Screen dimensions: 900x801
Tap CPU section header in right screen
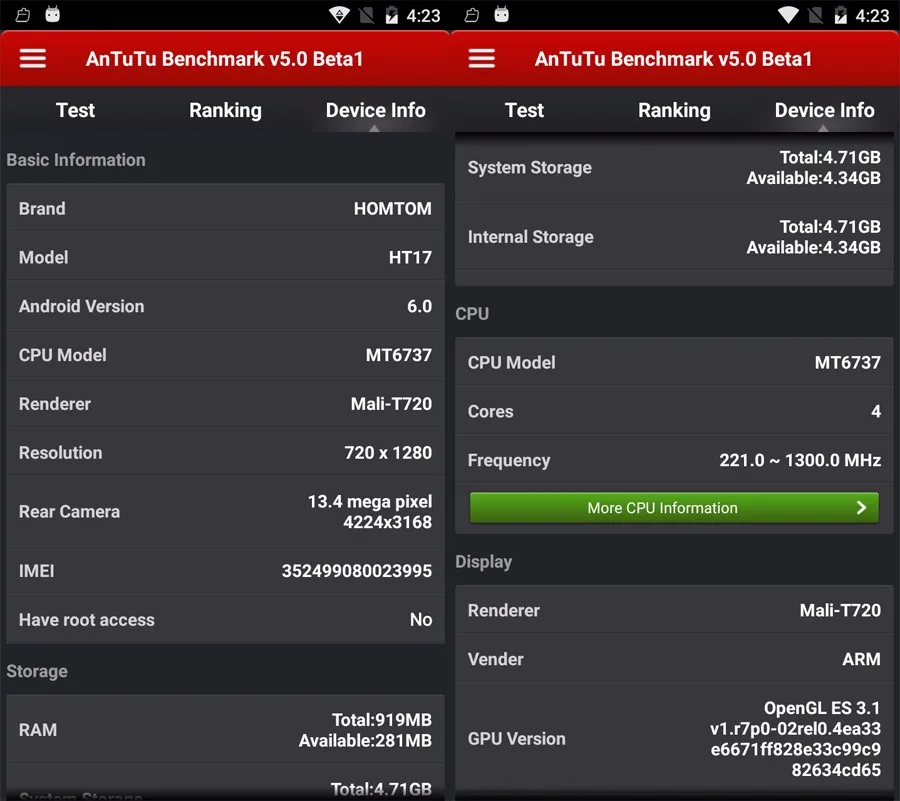[x=472, y=313]
